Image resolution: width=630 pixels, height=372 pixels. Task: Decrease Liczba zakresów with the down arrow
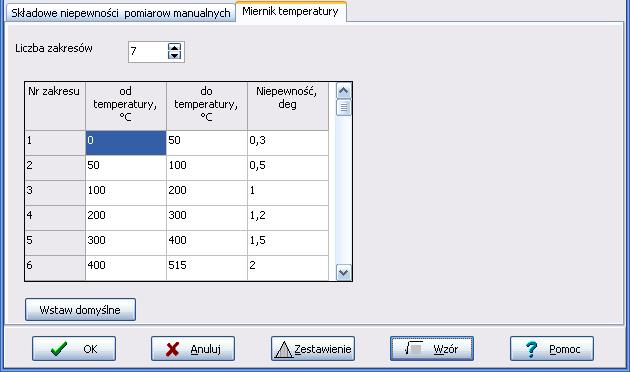[x=174, y=55]
